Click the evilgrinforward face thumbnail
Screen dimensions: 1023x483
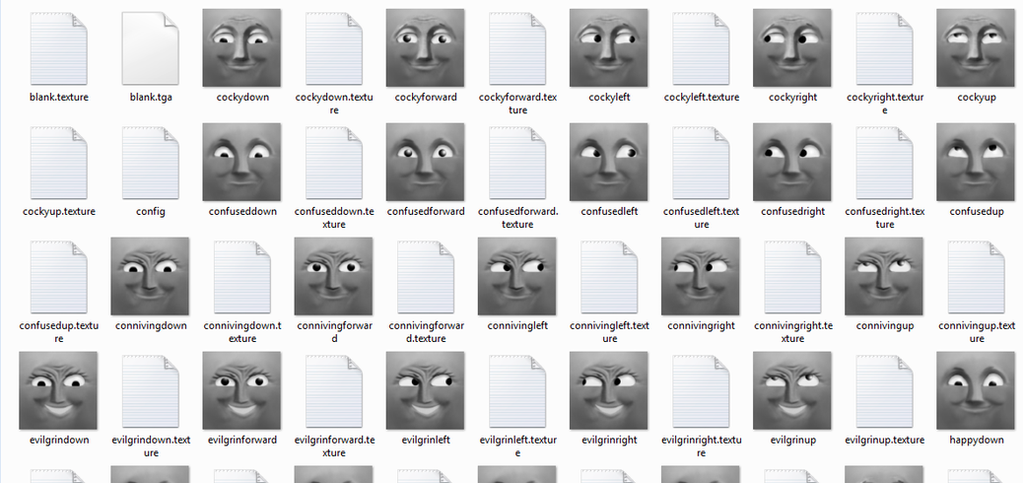pyautogui.click(x=241, y=390)
